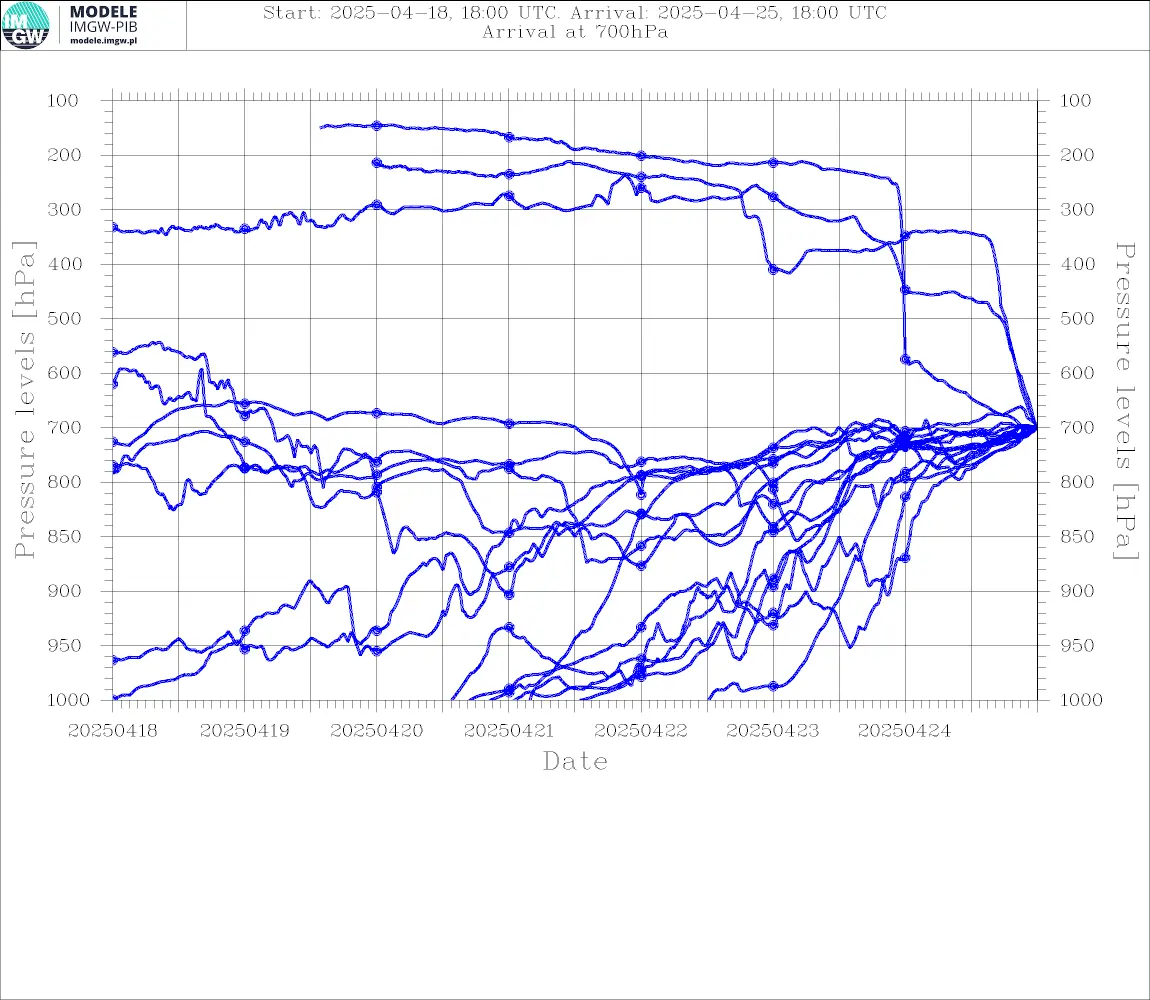Click the trajectory convergence point at 700 hPa

point(1036,427)
